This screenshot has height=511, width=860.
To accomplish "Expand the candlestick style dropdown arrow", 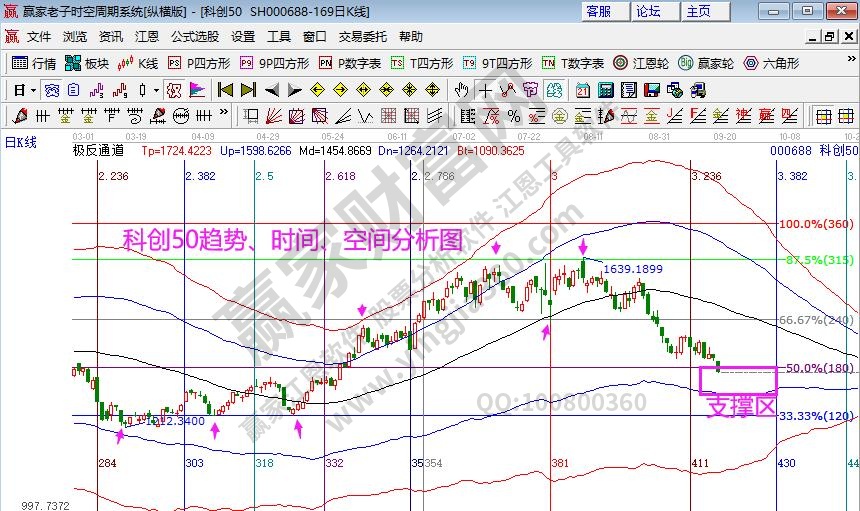I will tap(155, 90).
